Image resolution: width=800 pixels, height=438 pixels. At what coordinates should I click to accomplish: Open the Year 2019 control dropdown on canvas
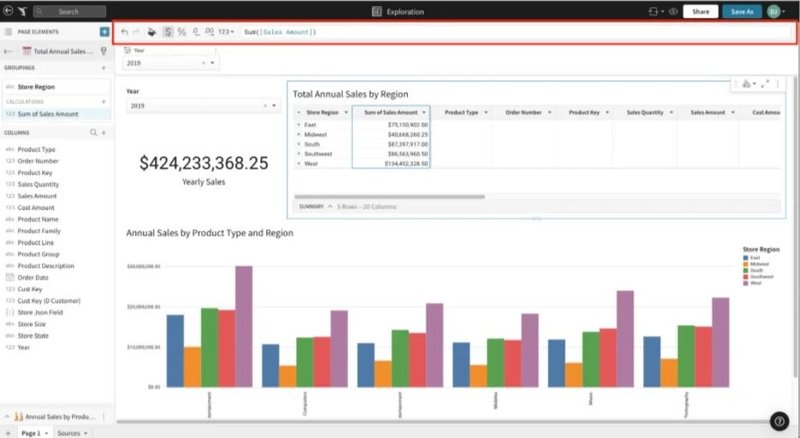click(274, 106)
